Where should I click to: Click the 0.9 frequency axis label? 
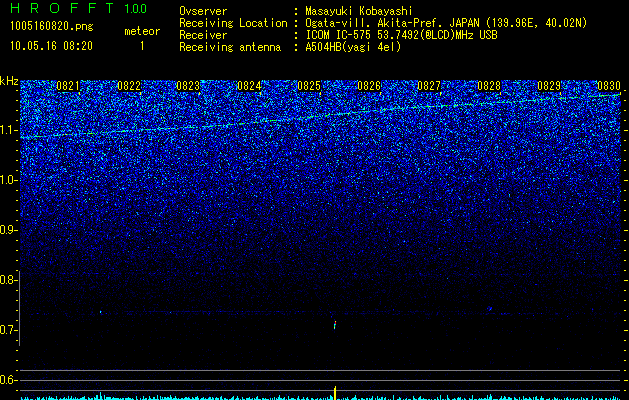[x=8, y=230]
